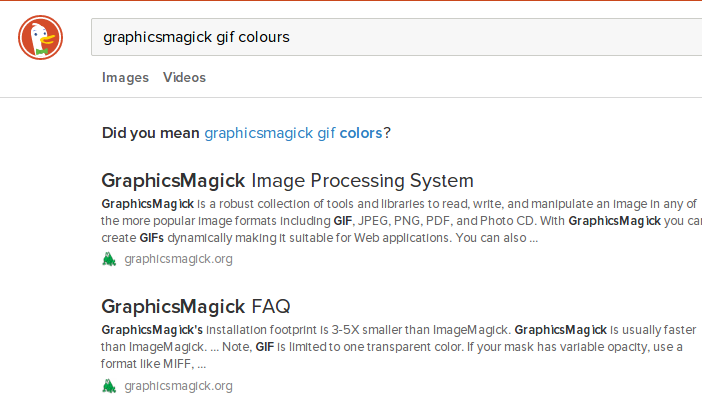Click the search box containing 'graphicsmagick gif colours'
The height and width of the screenshot is (416, 702).
click(397, 37)
